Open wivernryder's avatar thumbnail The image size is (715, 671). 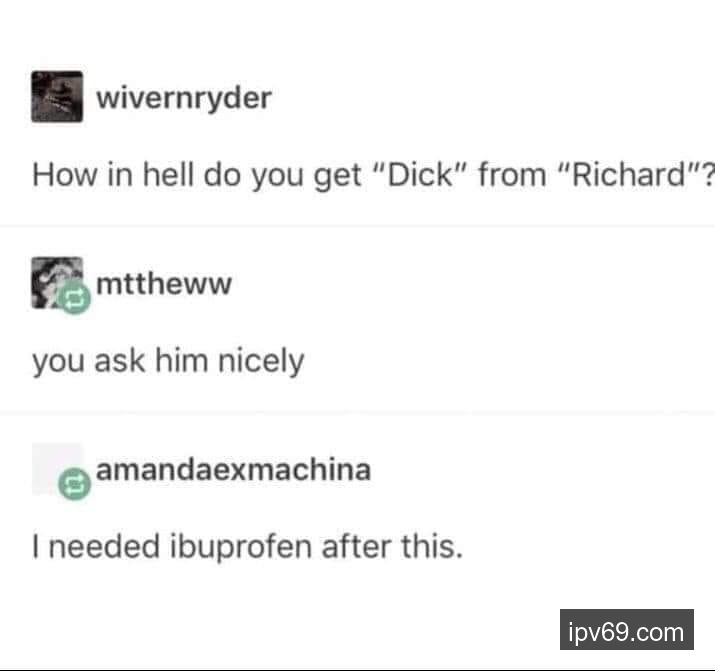[x=57, y=97]
